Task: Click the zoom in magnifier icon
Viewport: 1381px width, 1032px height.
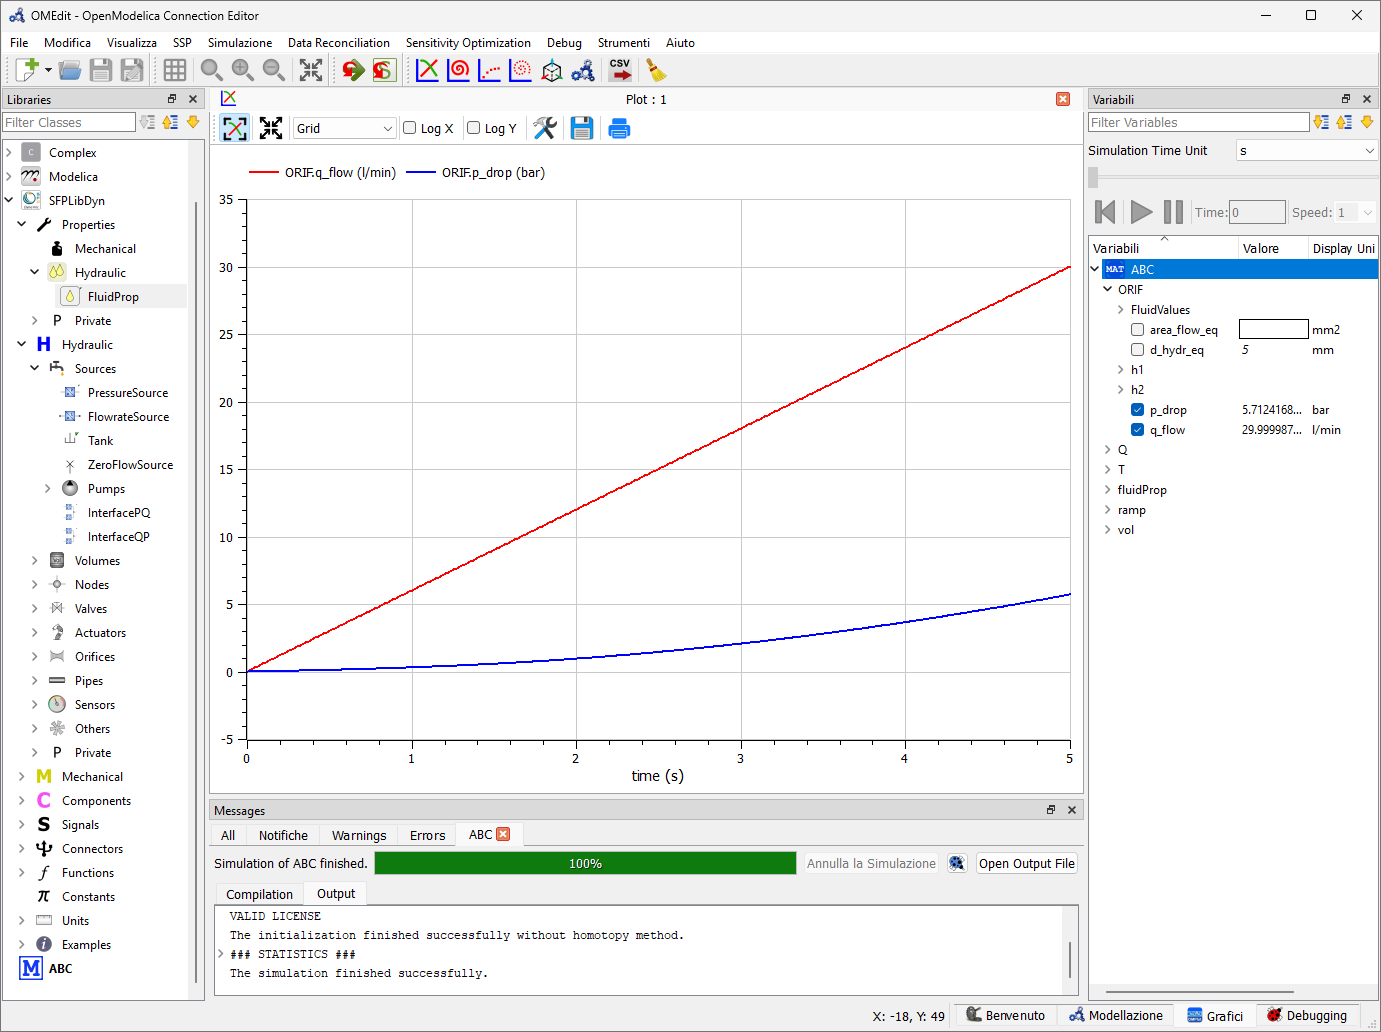Action: [242, 70]
